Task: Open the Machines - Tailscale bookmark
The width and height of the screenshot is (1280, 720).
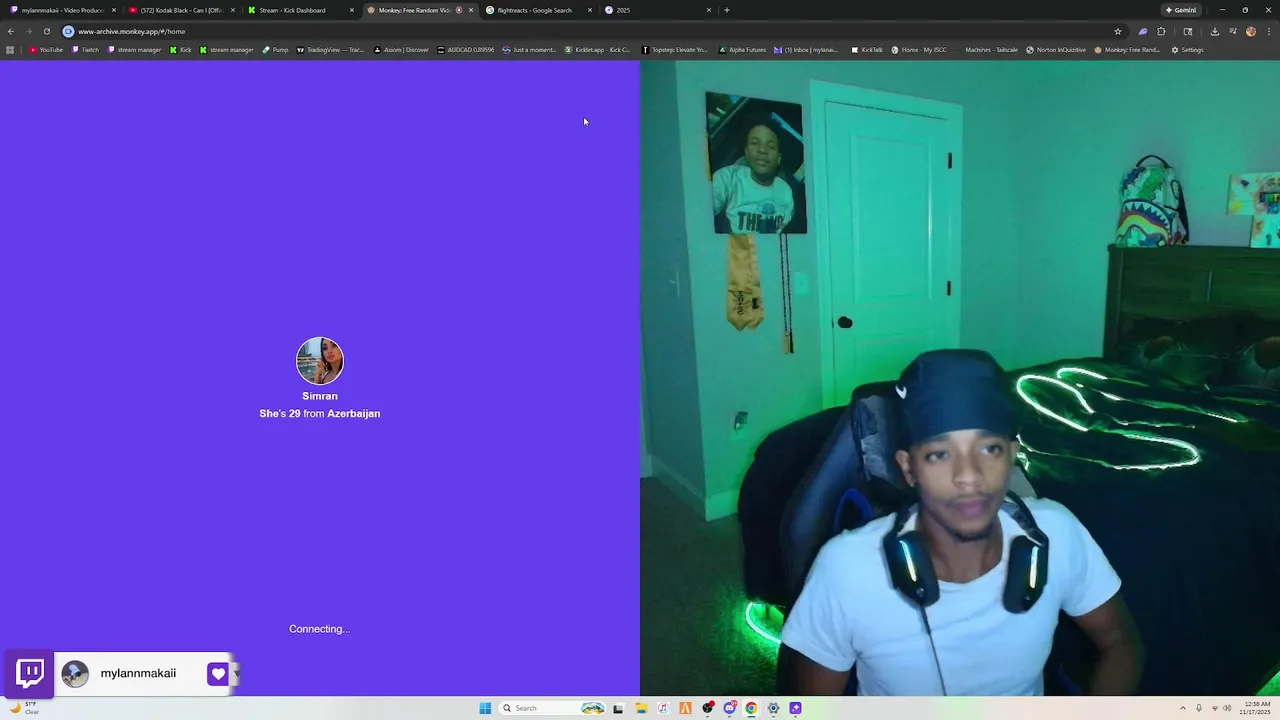Action: click(x=987, y=50)
